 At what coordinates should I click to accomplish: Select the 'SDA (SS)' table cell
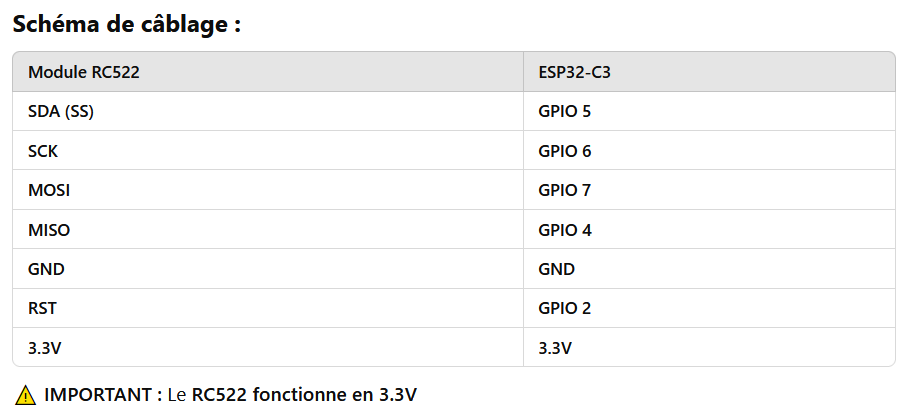point(268,112)
